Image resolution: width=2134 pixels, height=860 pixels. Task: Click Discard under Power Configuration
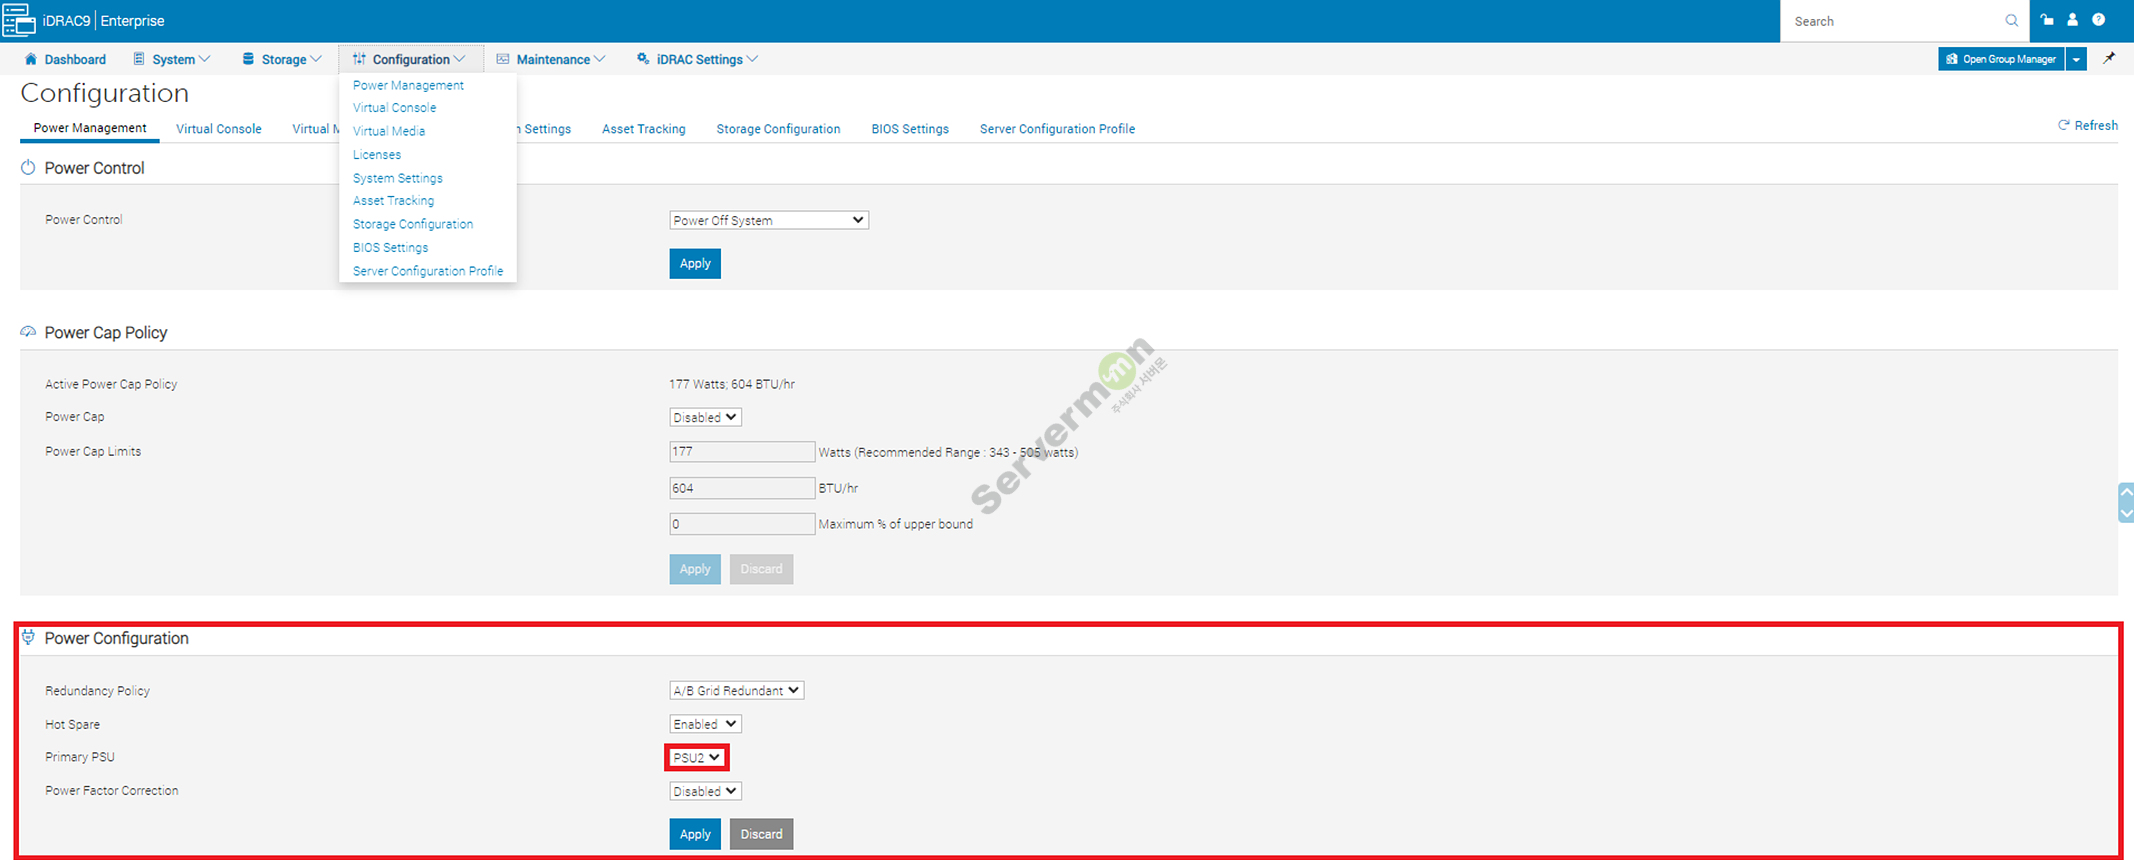coord(761,834)
